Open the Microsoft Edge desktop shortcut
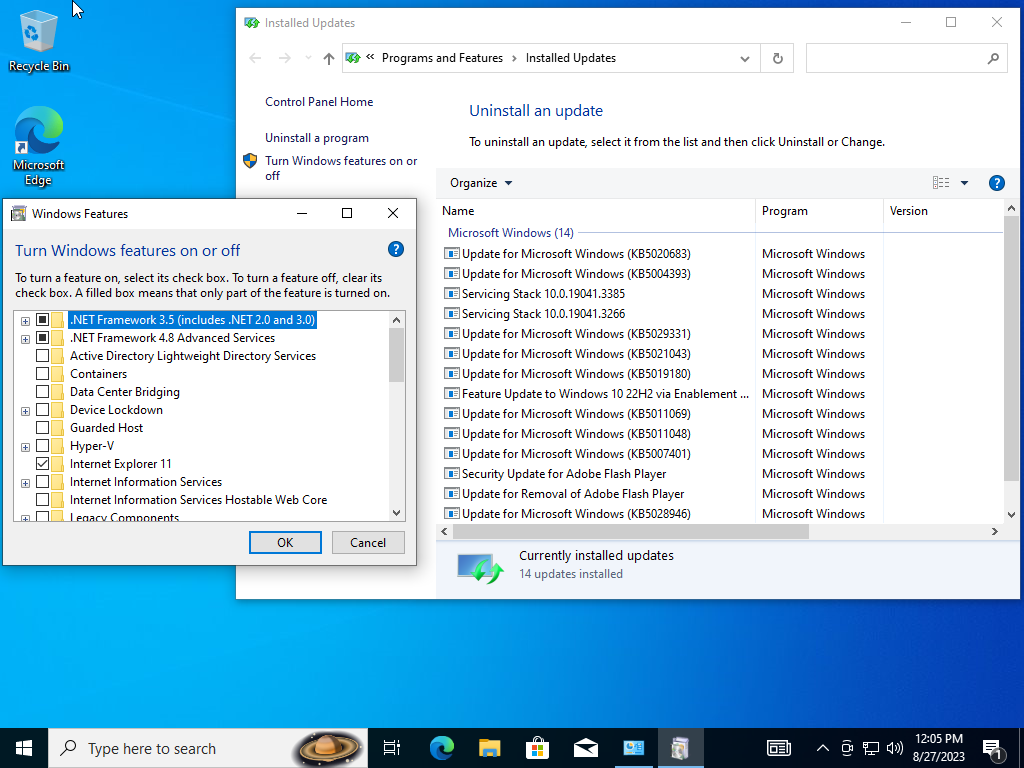The width and height of the screenshot is (1024, 768). click(39, 146)
